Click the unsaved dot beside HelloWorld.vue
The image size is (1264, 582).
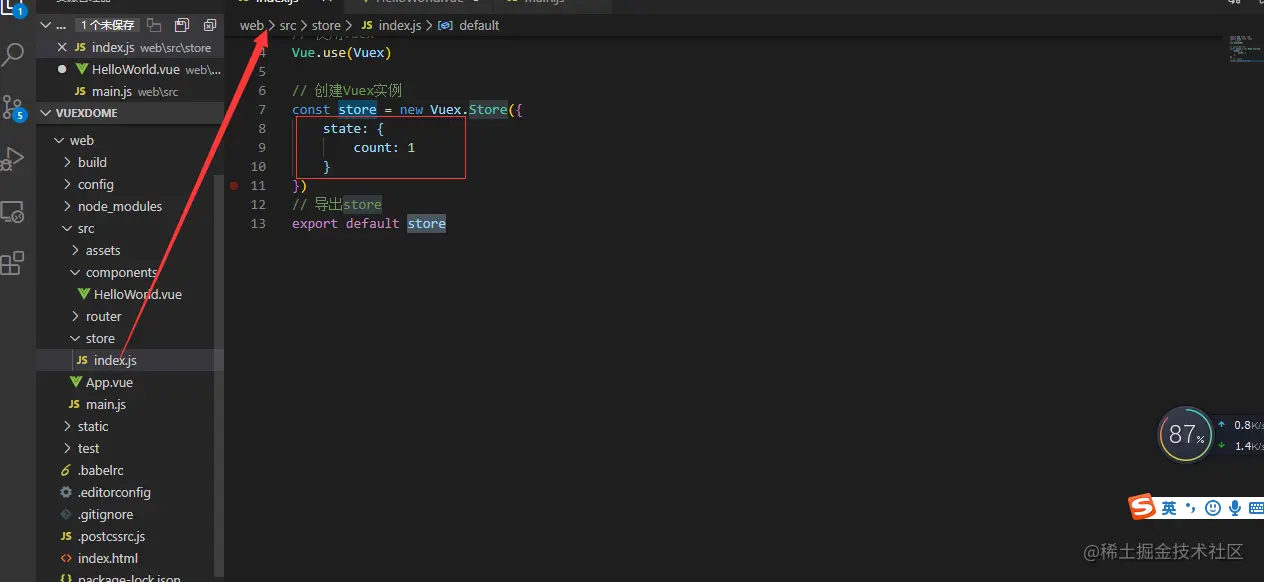[x=62, y=69]
